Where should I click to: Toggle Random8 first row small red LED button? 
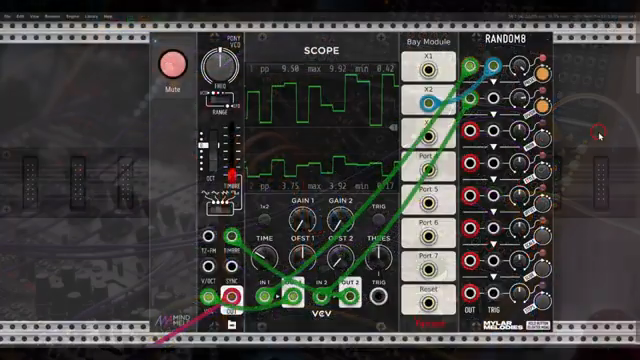[x=543, y=58]
